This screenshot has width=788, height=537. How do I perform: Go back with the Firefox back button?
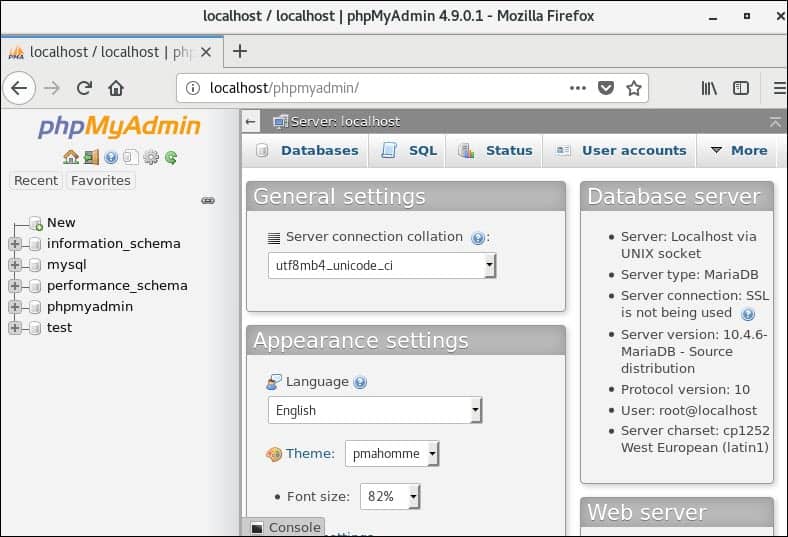19,88
